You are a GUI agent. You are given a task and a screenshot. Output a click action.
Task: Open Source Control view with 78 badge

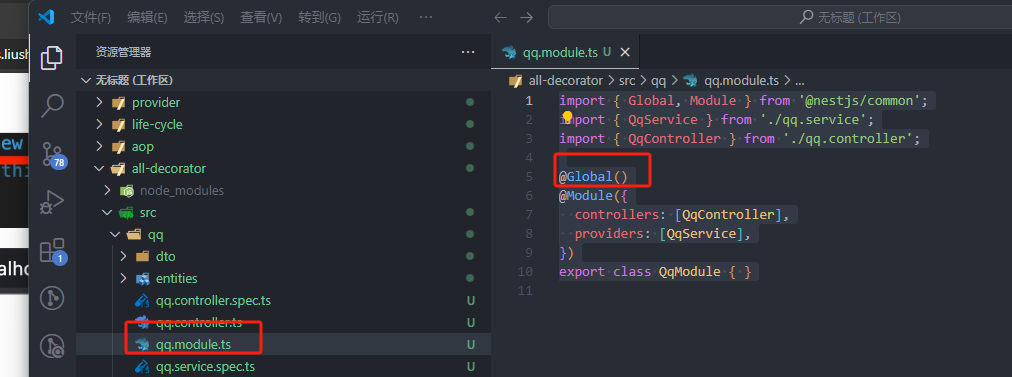tap(53, 155)
